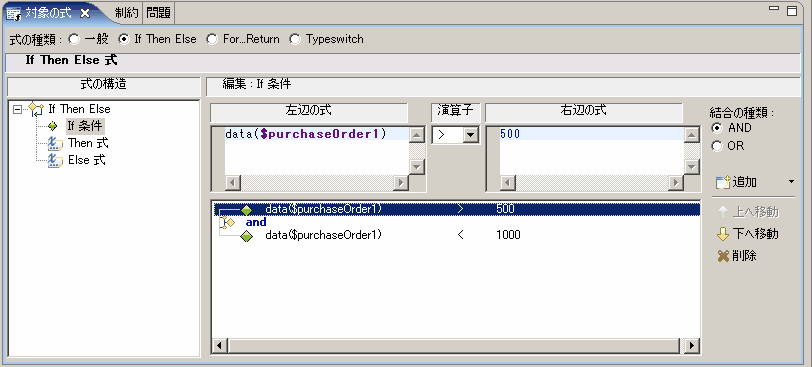Image resolution: width=812 pixels, height=367 pixels.
Task: Select the Else 式 tree item
Action: click(86, 160)
